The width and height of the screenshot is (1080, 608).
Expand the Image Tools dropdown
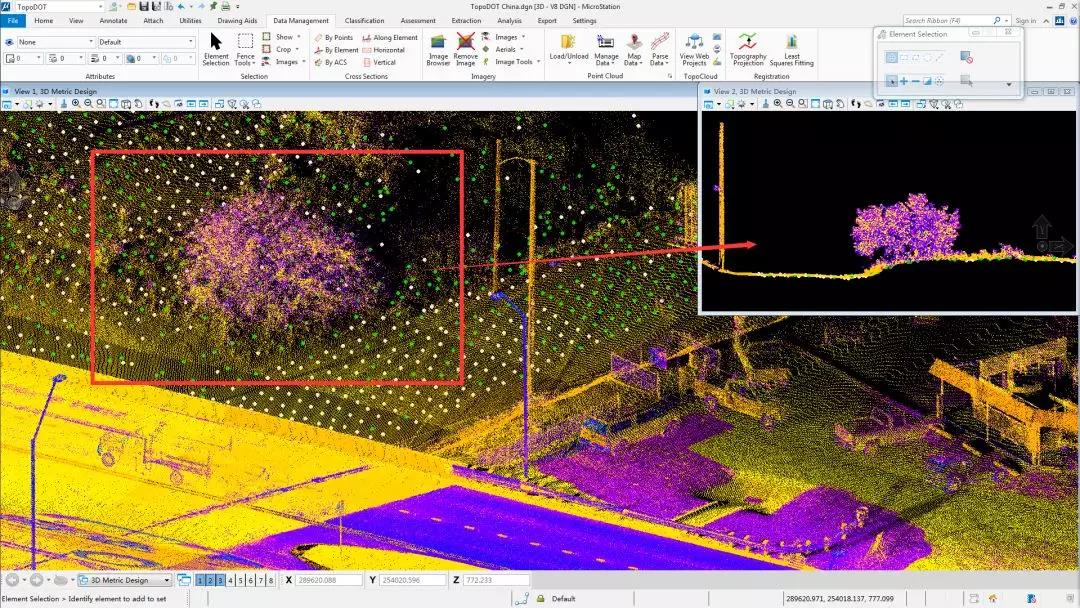(x=512, y=62)
